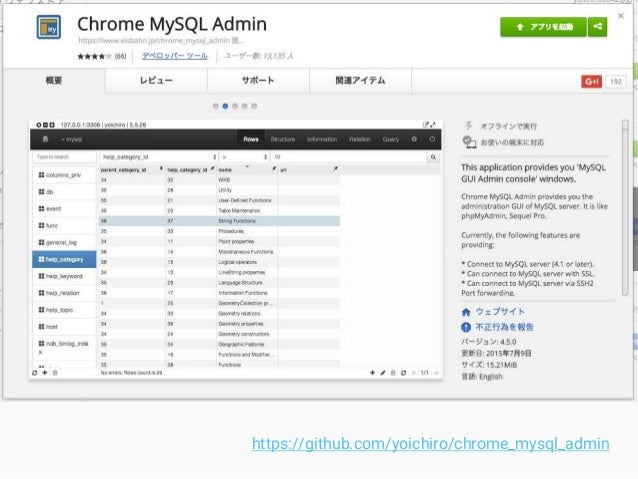Click the Structure tab in the screenshot
638x479 pixels.
click(283, 139)
